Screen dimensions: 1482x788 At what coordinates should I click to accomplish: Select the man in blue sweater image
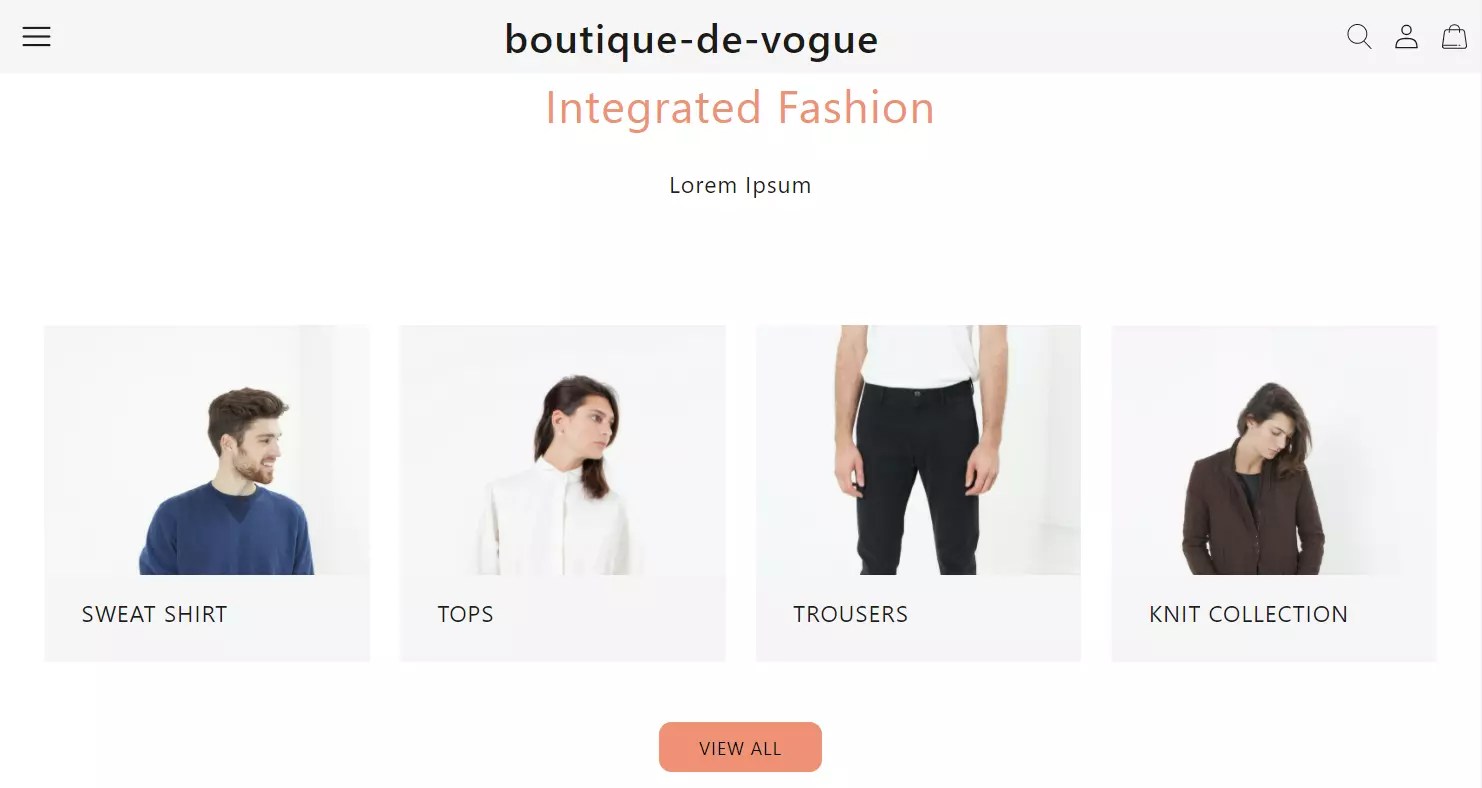[207, 450]
